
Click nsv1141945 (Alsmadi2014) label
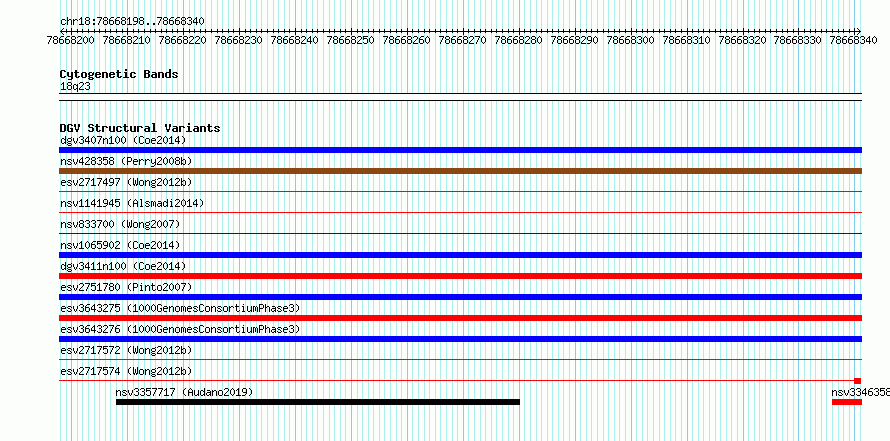132,203
